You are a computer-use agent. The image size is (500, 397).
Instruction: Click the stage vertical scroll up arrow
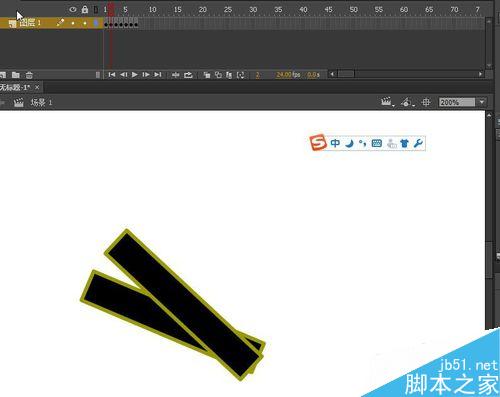point(489,115)
